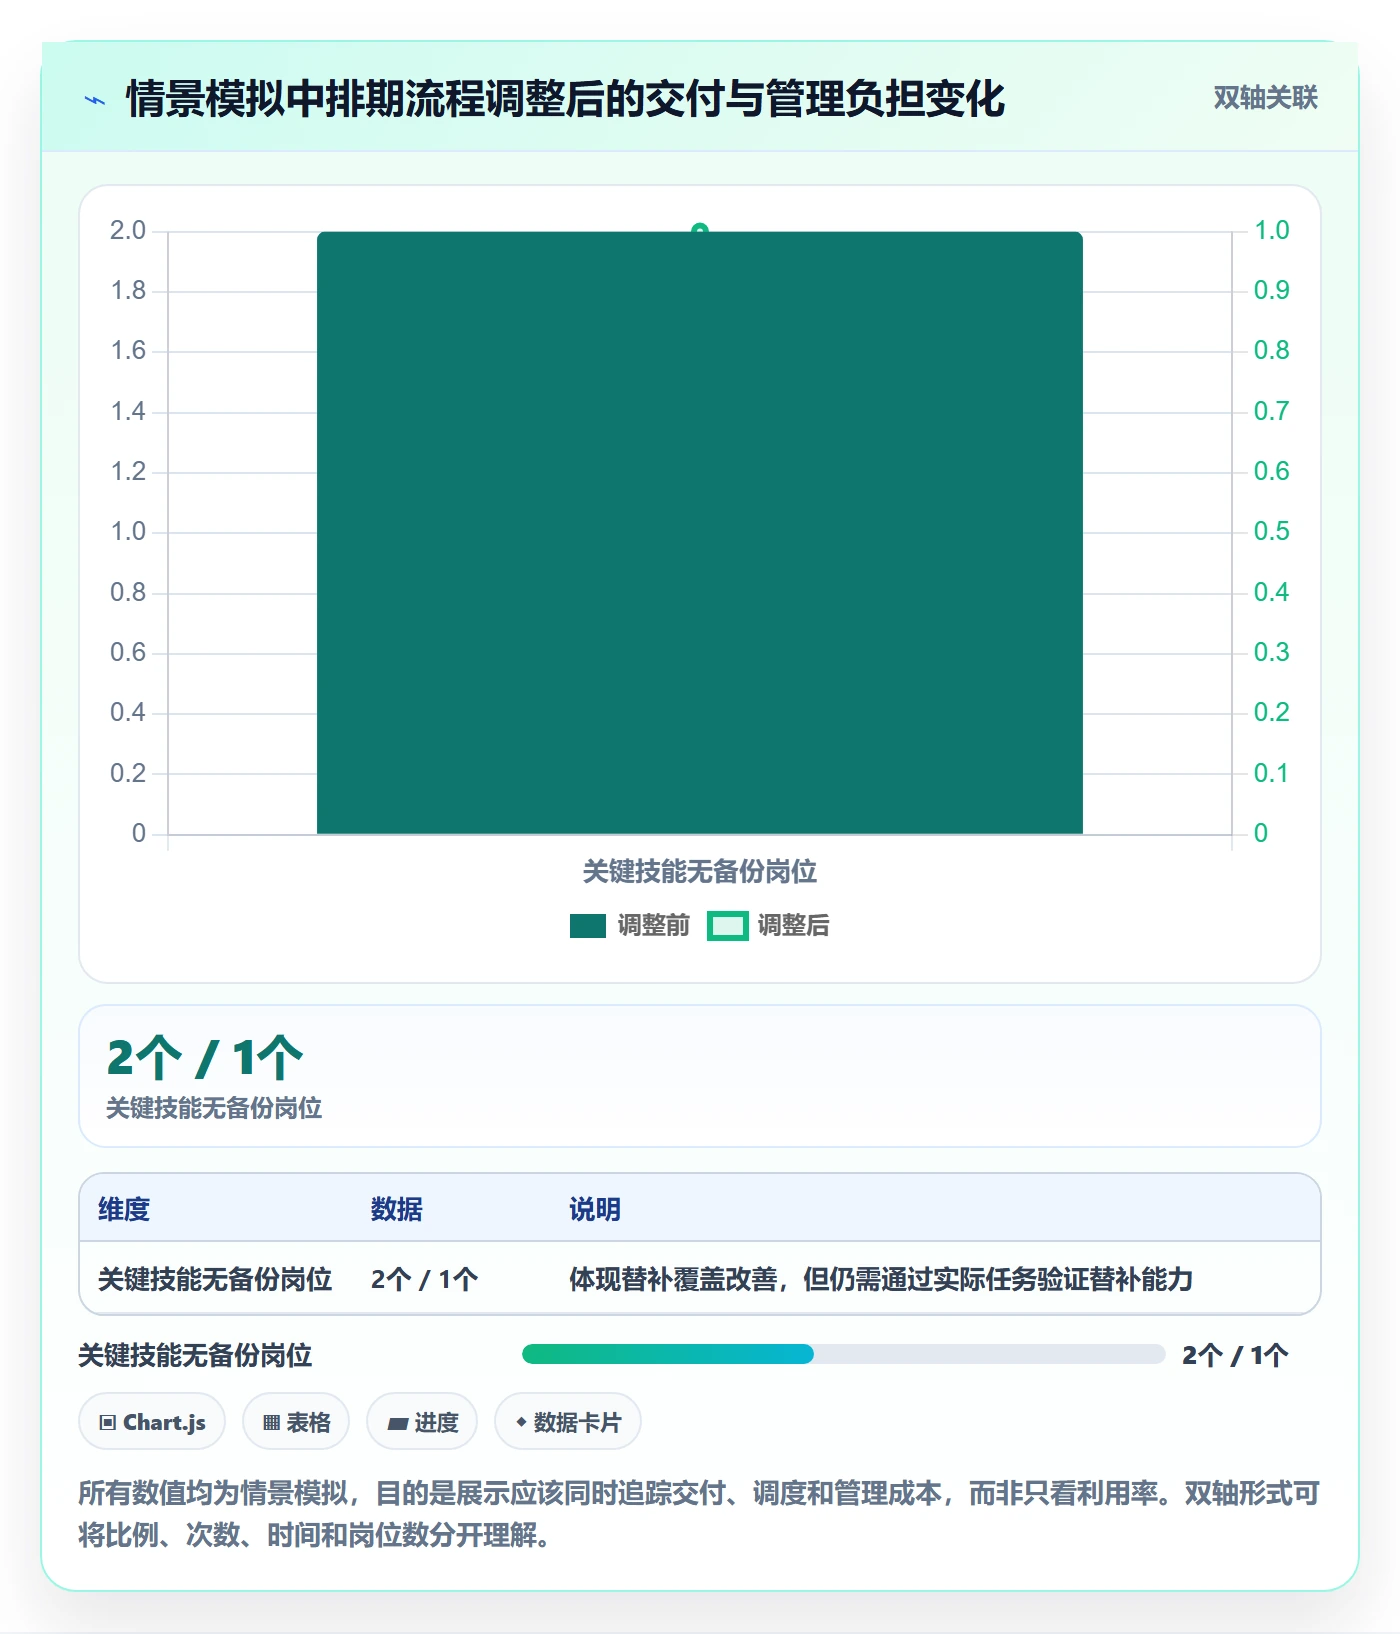Click the Chart.js chip square icon

pos(108,1422)
